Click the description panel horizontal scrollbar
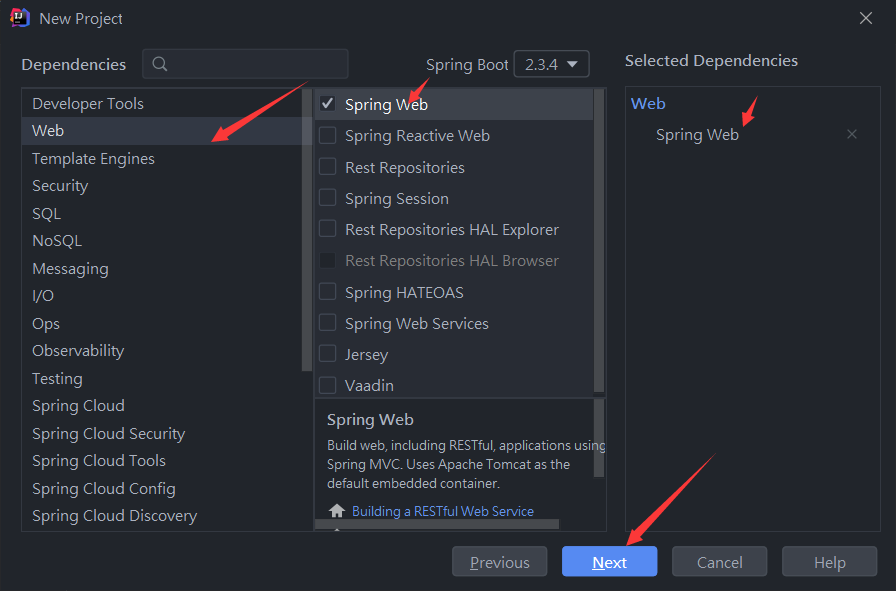The width and height of the screenshot is (896, 591). point(437,524)
